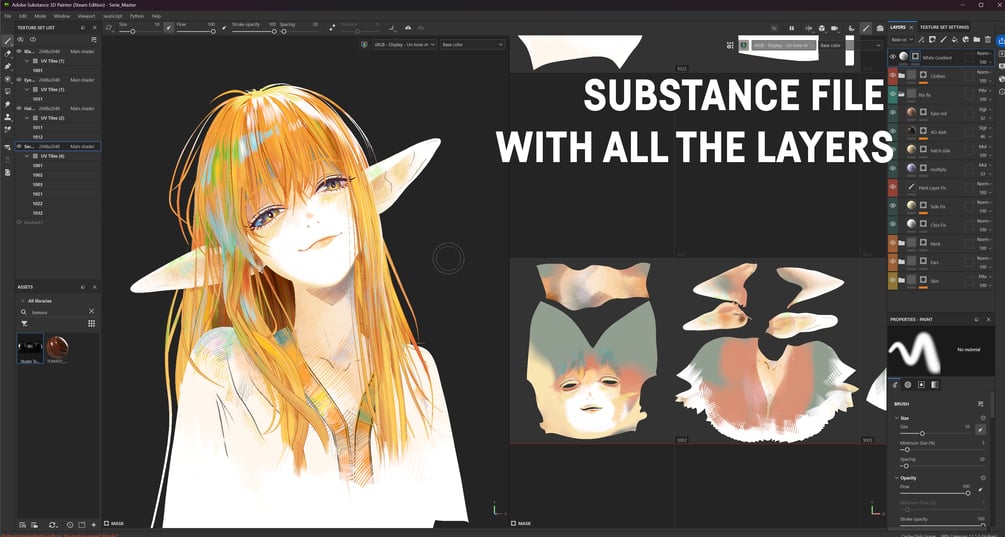Hide the Clothes layer folder
The image size is (1005, 537).
[x=893, y=76]
